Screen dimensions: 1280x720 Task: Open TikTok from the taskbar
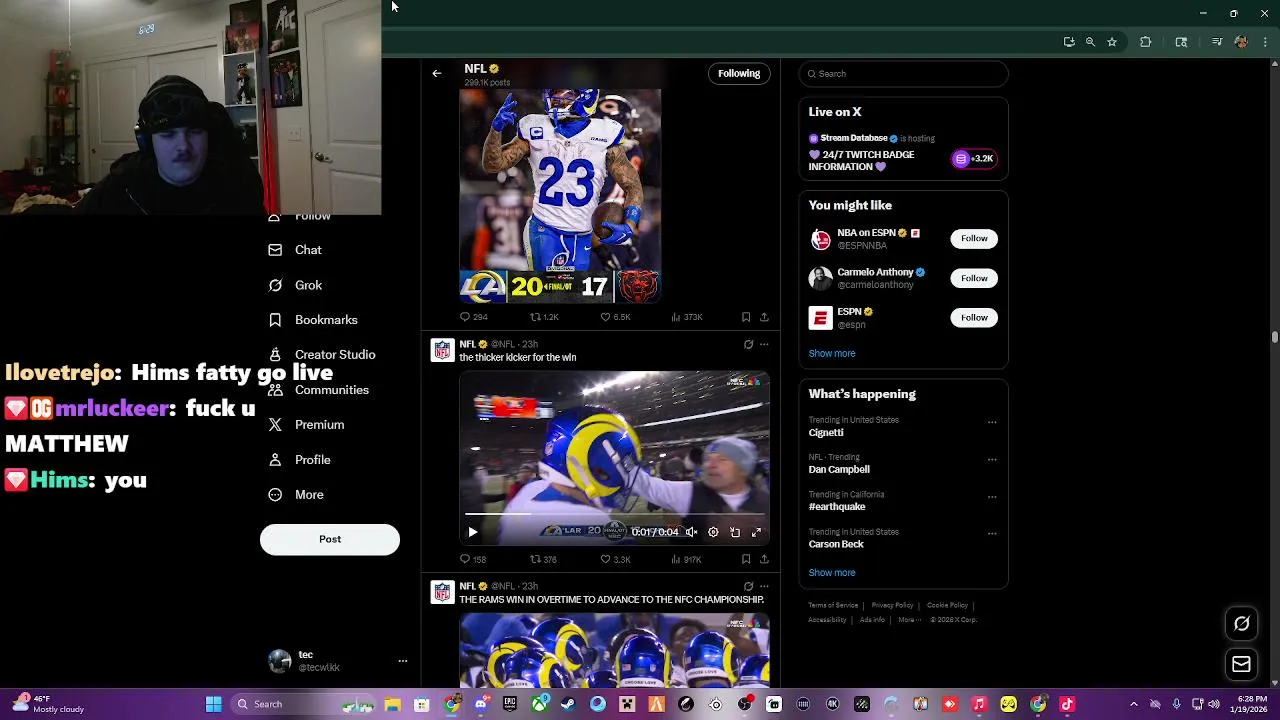click(x=1067, y=704)
